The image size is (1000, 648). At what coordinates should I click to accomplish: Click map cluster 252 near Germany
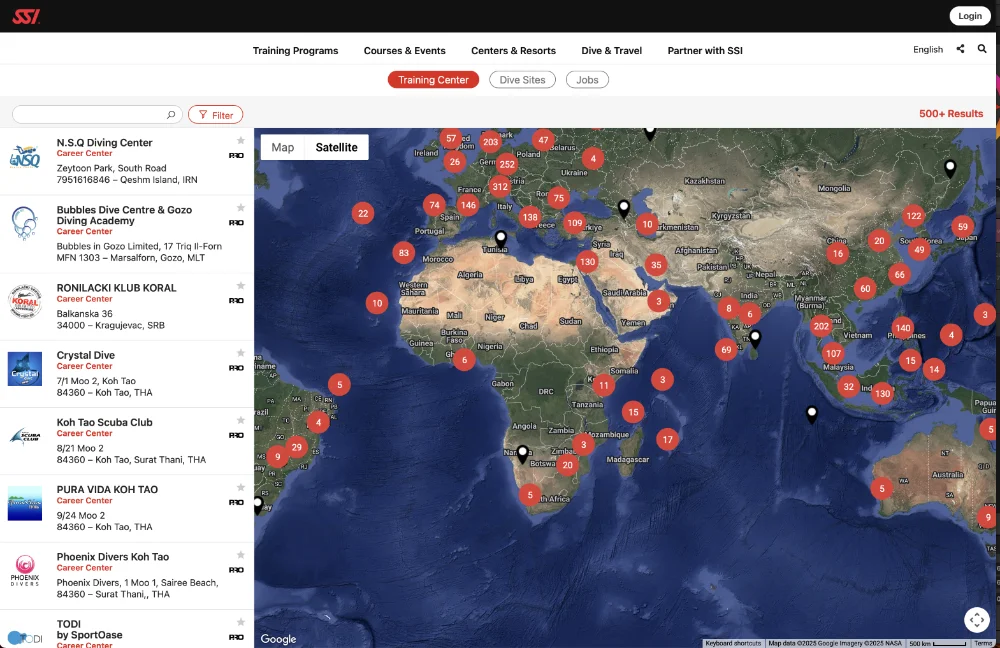507,165
